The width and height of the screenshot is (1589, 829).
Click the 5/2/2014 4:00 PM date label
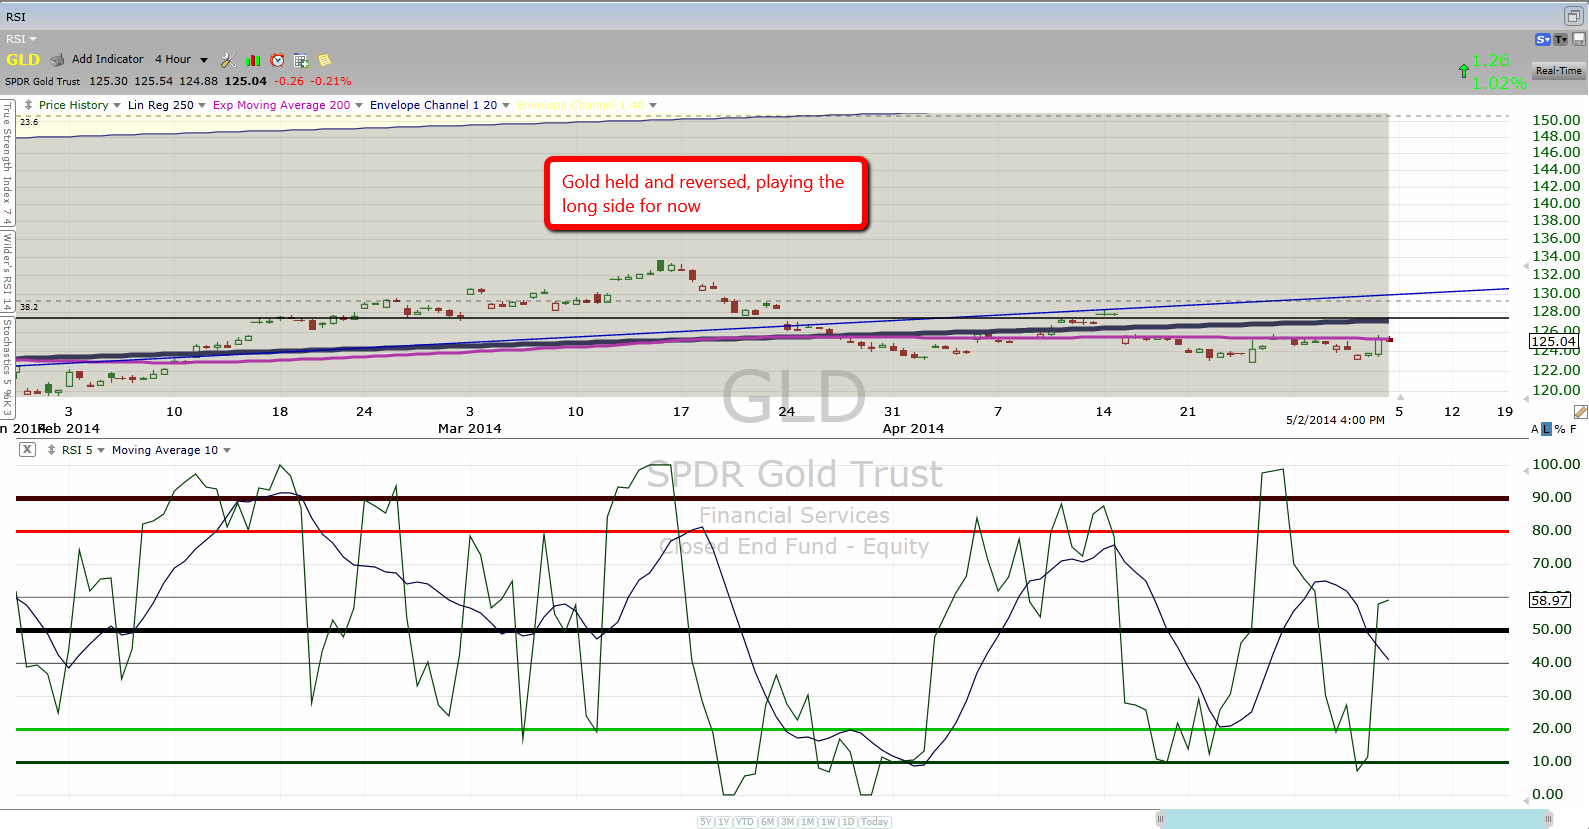point(1335,420)
